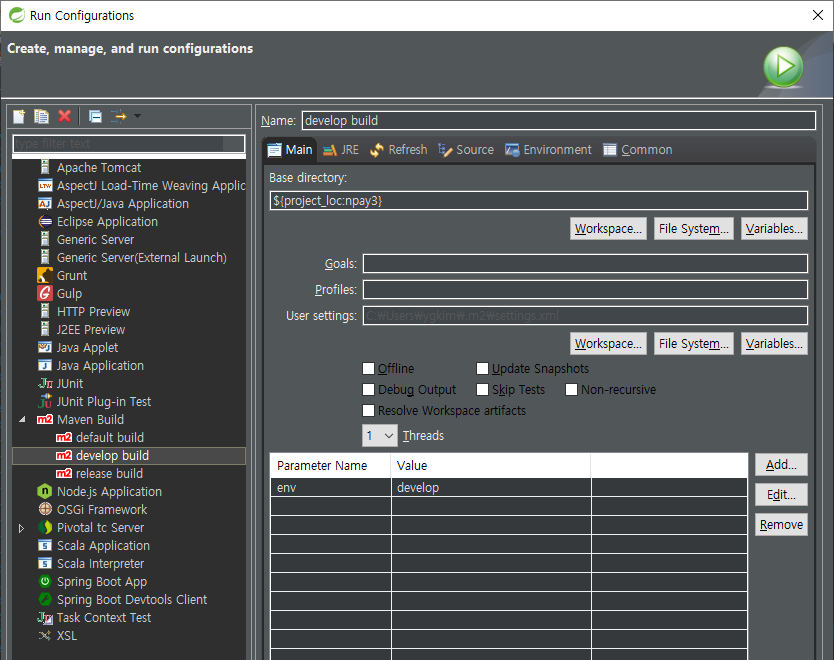Click the Add... parameter button

coord(781,465)
